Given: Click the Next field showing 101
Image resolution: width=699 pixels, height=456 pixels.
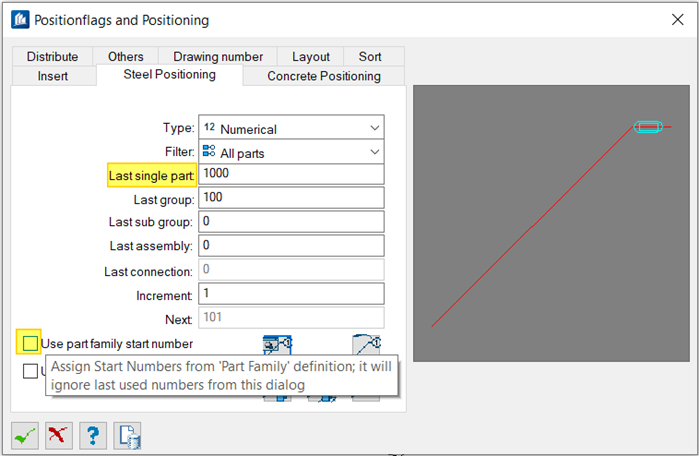Looking at the screenshot, I should (x=291, y=317).
